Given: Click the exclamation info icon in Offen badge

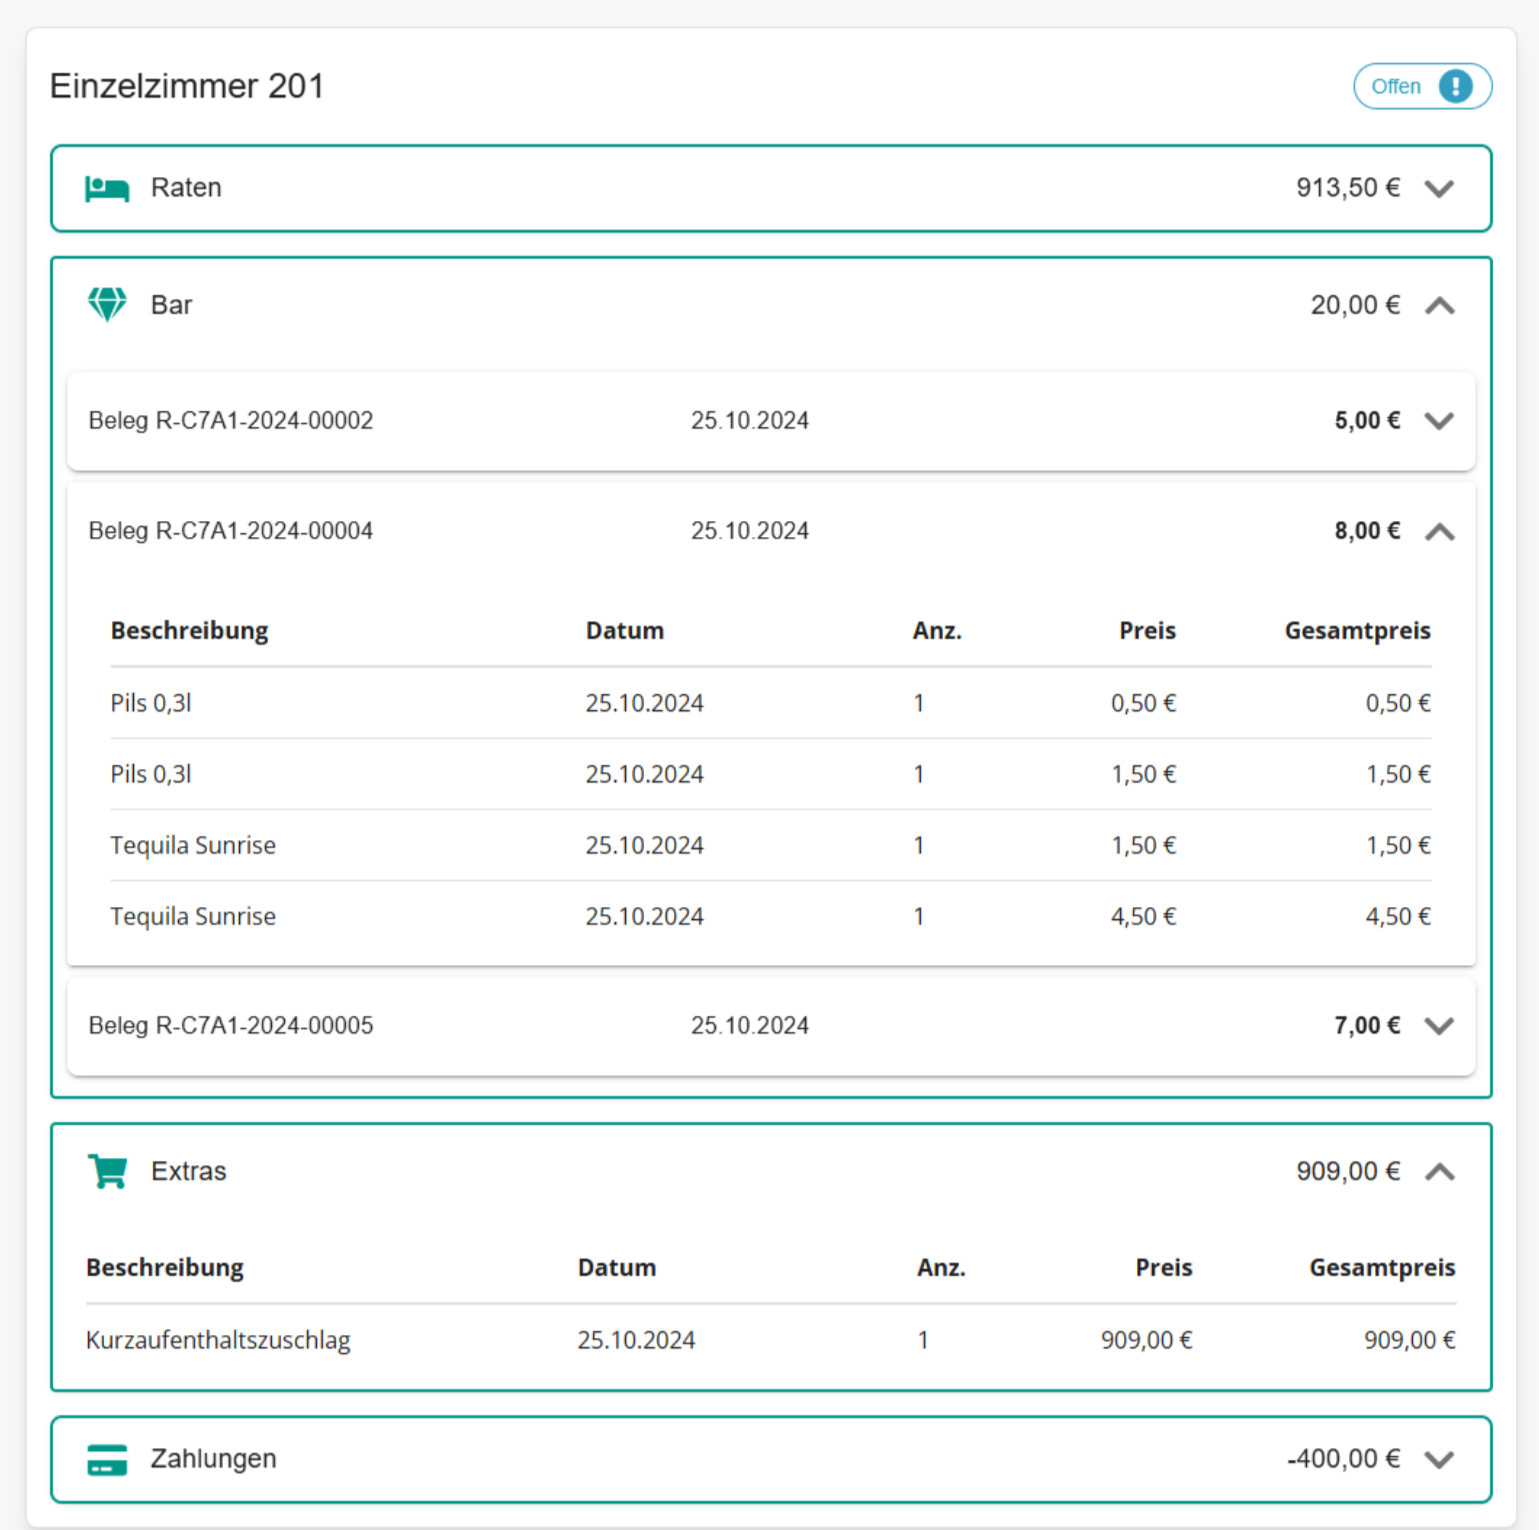Looking at the screenshot, I should click(x=1455, y=86).
